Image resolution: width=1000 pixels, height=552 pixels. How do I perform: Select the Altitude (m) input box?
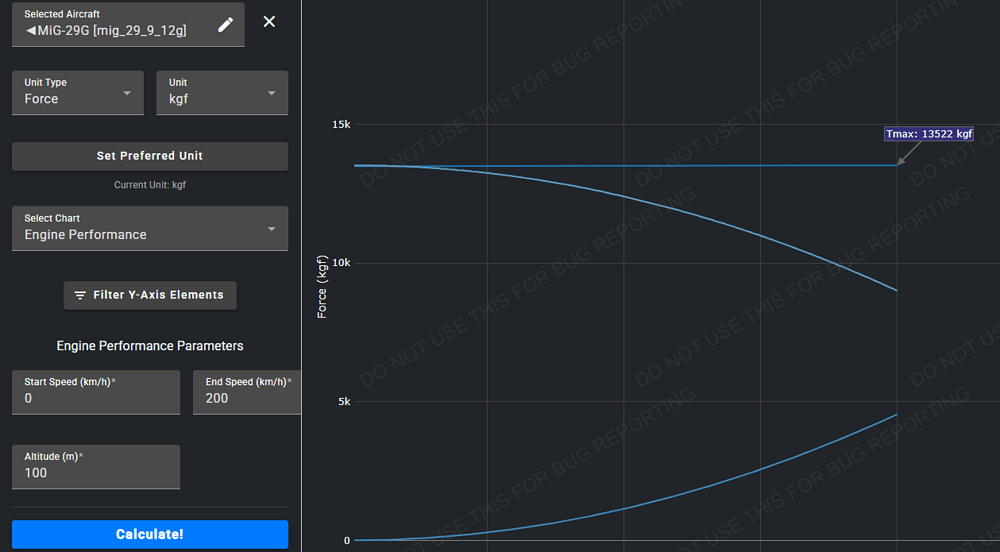(x=95, y=473)
